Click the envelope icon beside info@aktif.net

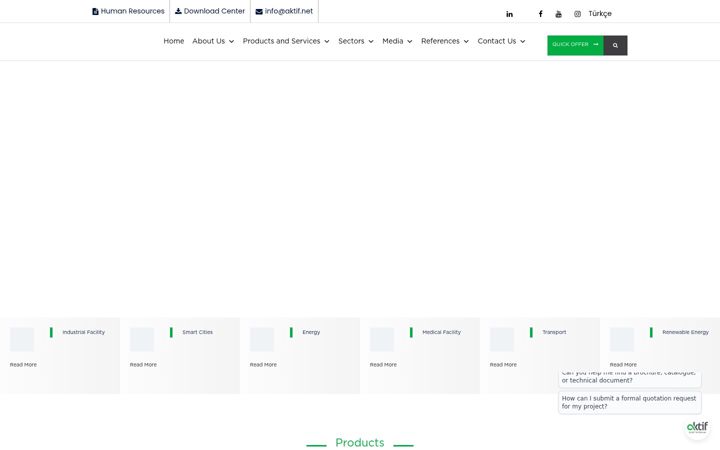tap(259, 11)
